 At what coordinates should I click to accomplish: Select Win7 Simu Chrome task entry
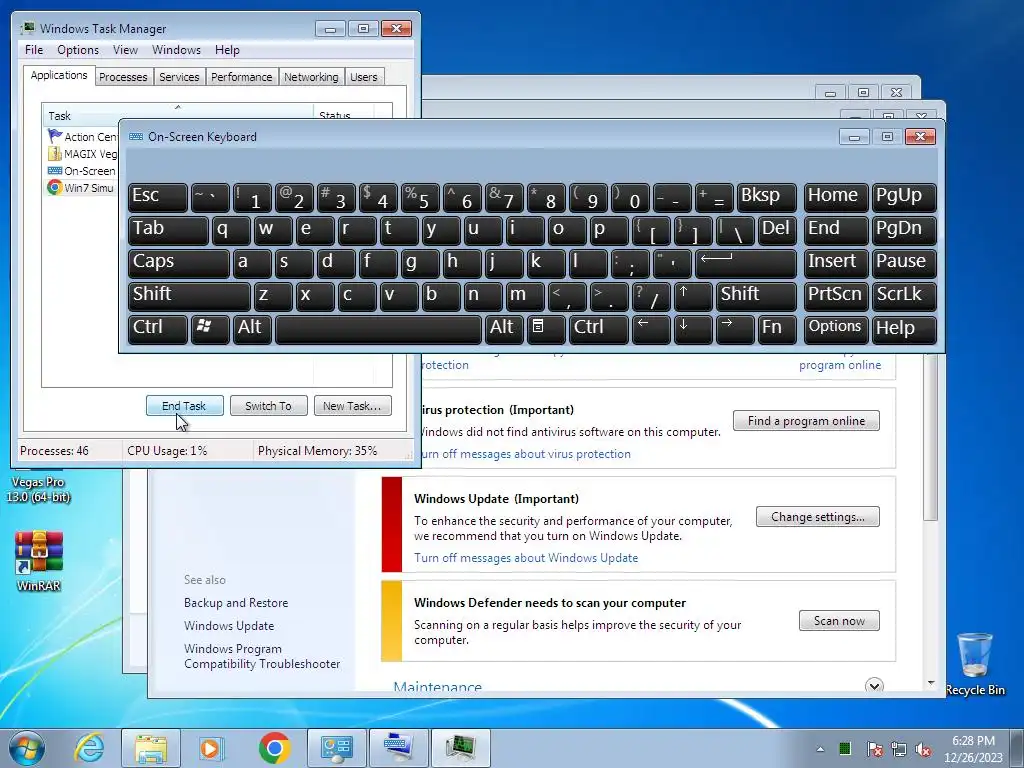point(82,188)
